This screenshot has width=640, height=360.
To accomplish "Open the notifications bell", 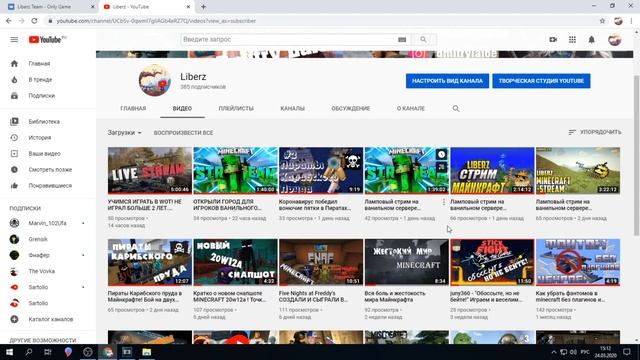I will click(591, 40).
